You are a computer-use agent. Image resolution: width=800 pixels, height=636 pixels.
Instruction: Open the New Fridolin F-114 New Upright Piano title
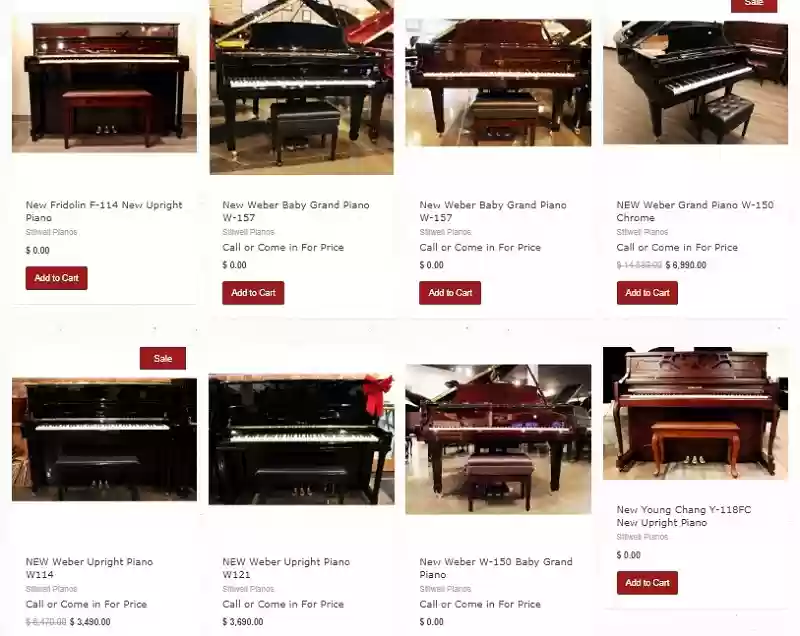pos(104,211)
